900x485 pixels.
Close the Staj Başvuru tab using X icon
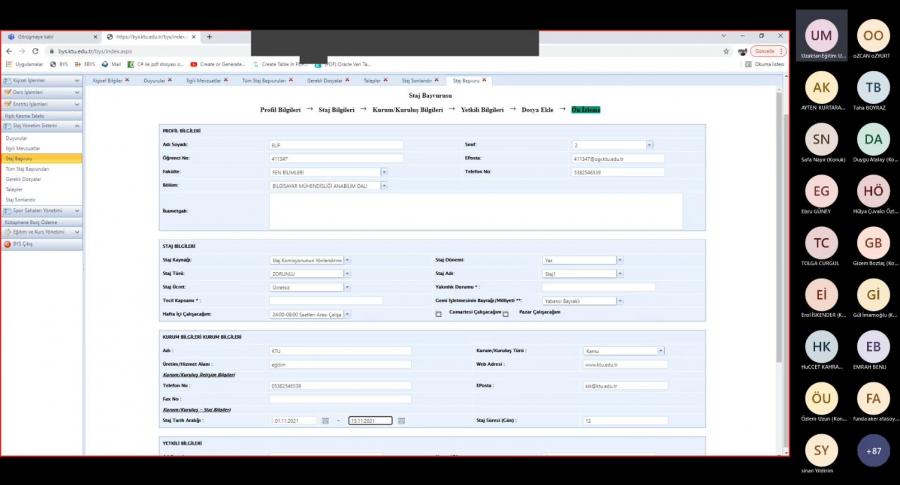486,79
